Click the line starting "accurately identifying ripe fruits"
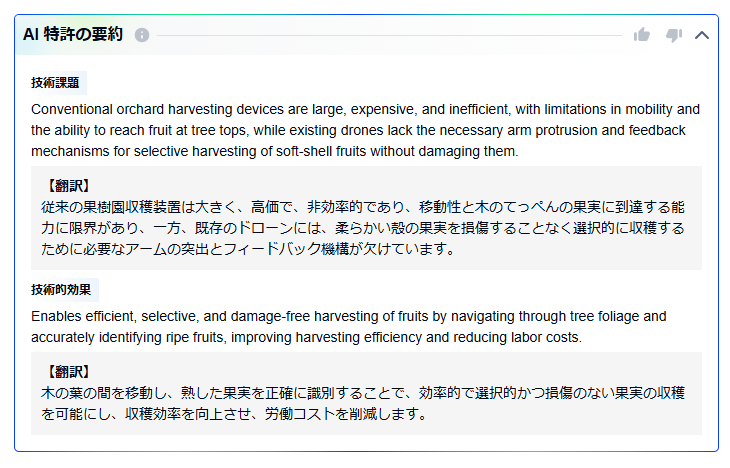 (x=306, y=337)
